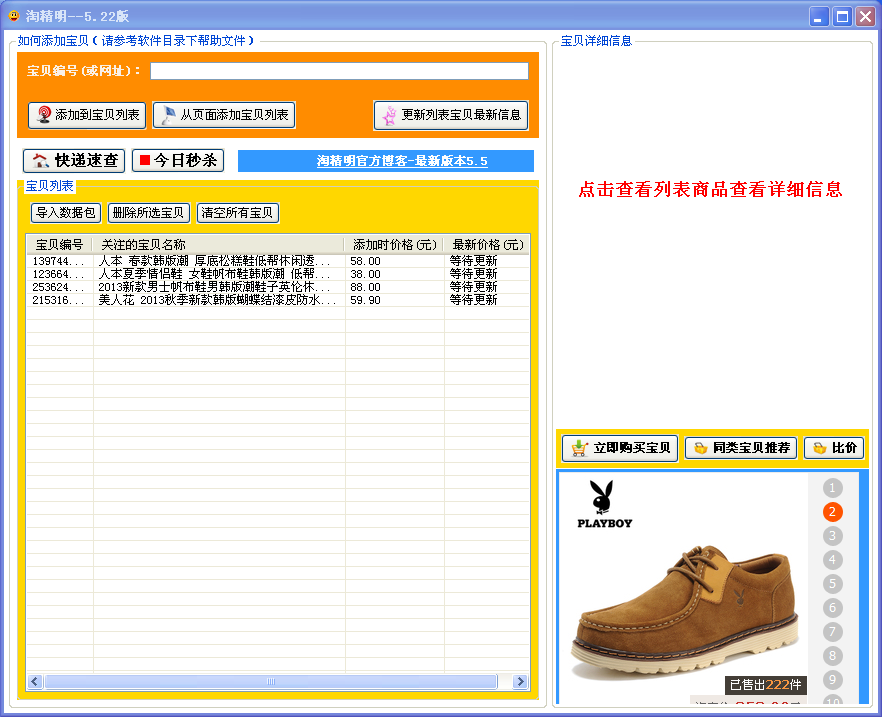Open 快递速查 express lookup
Screen dimensions: 882x717
pos(74,161)
